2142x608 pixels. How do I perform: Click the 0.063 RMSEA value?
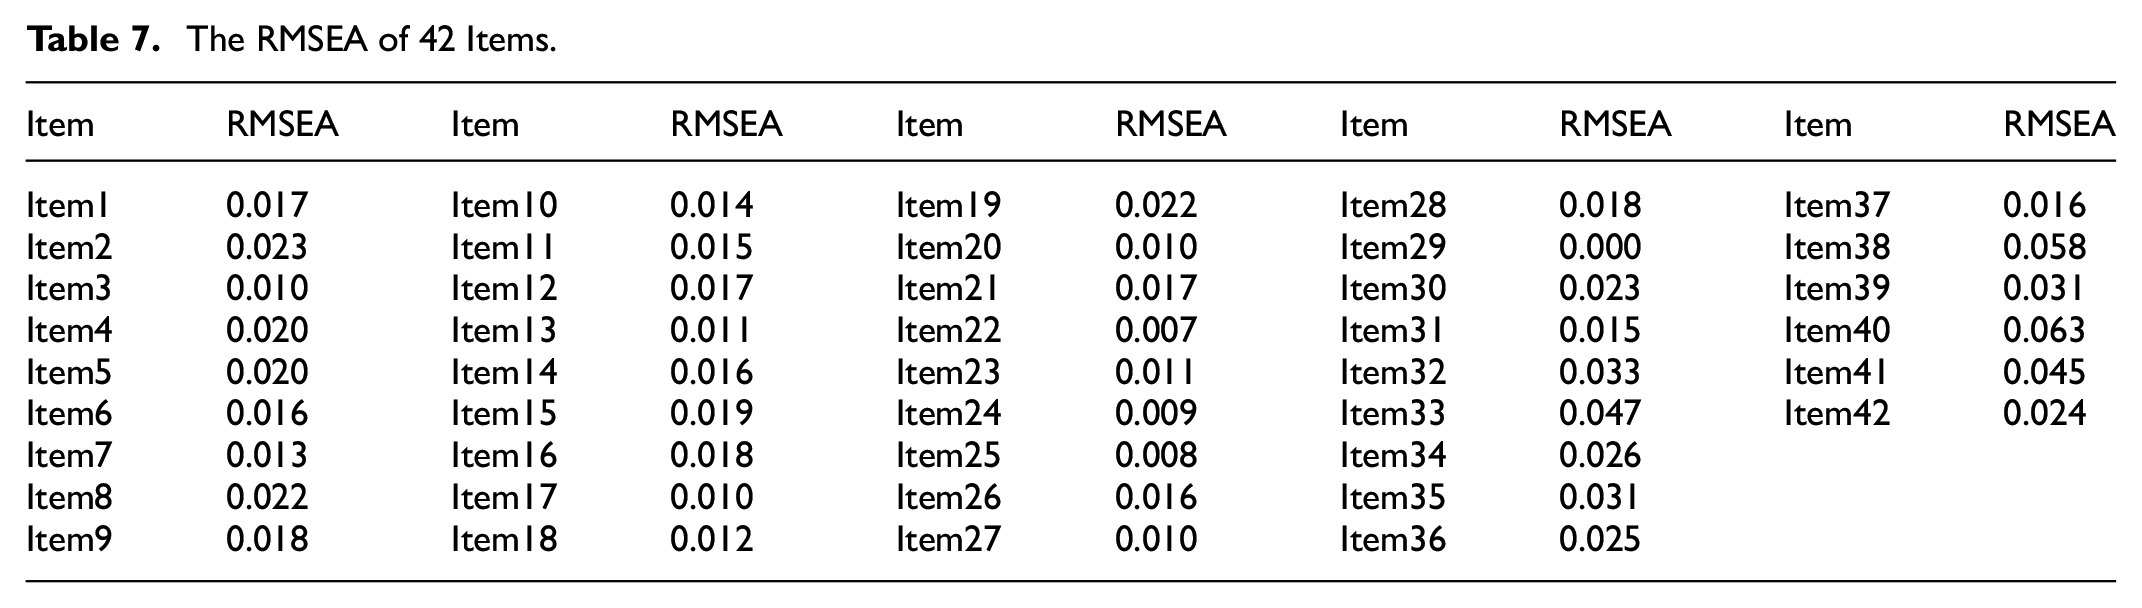2044,330
